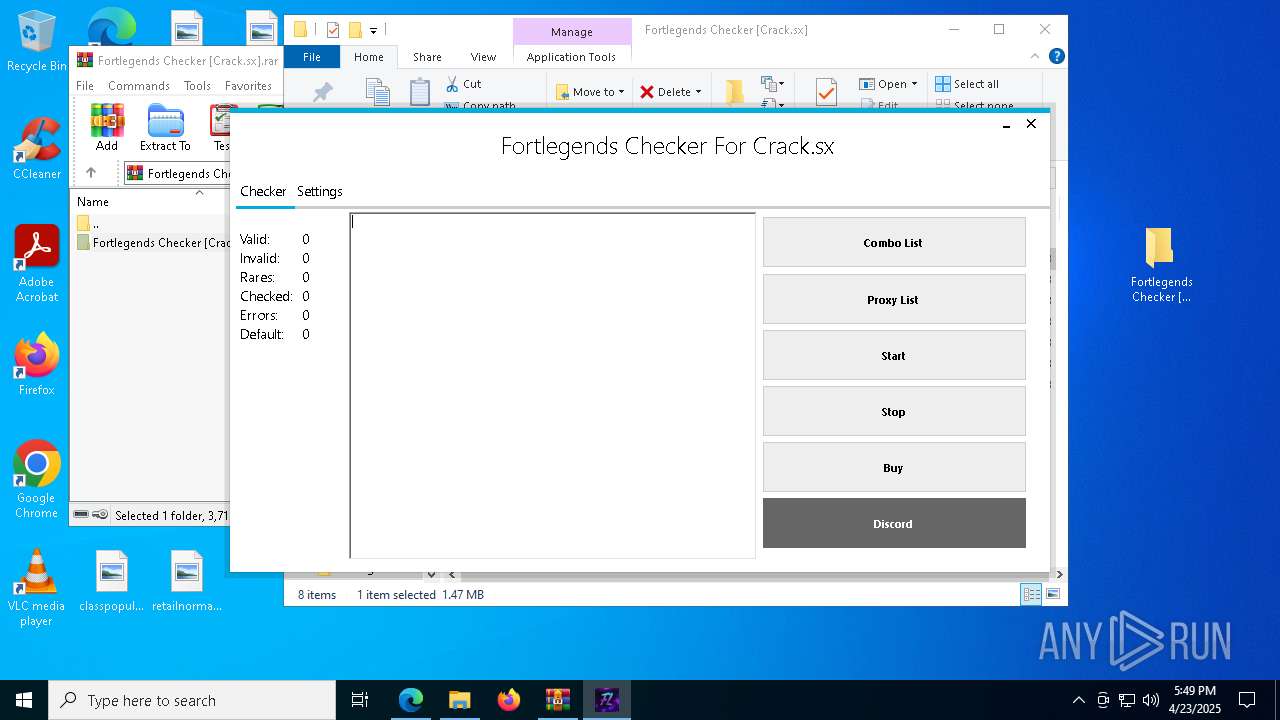1280x720 pixels.
Task: Open WinRAR Tools menu
Action: 197,86
